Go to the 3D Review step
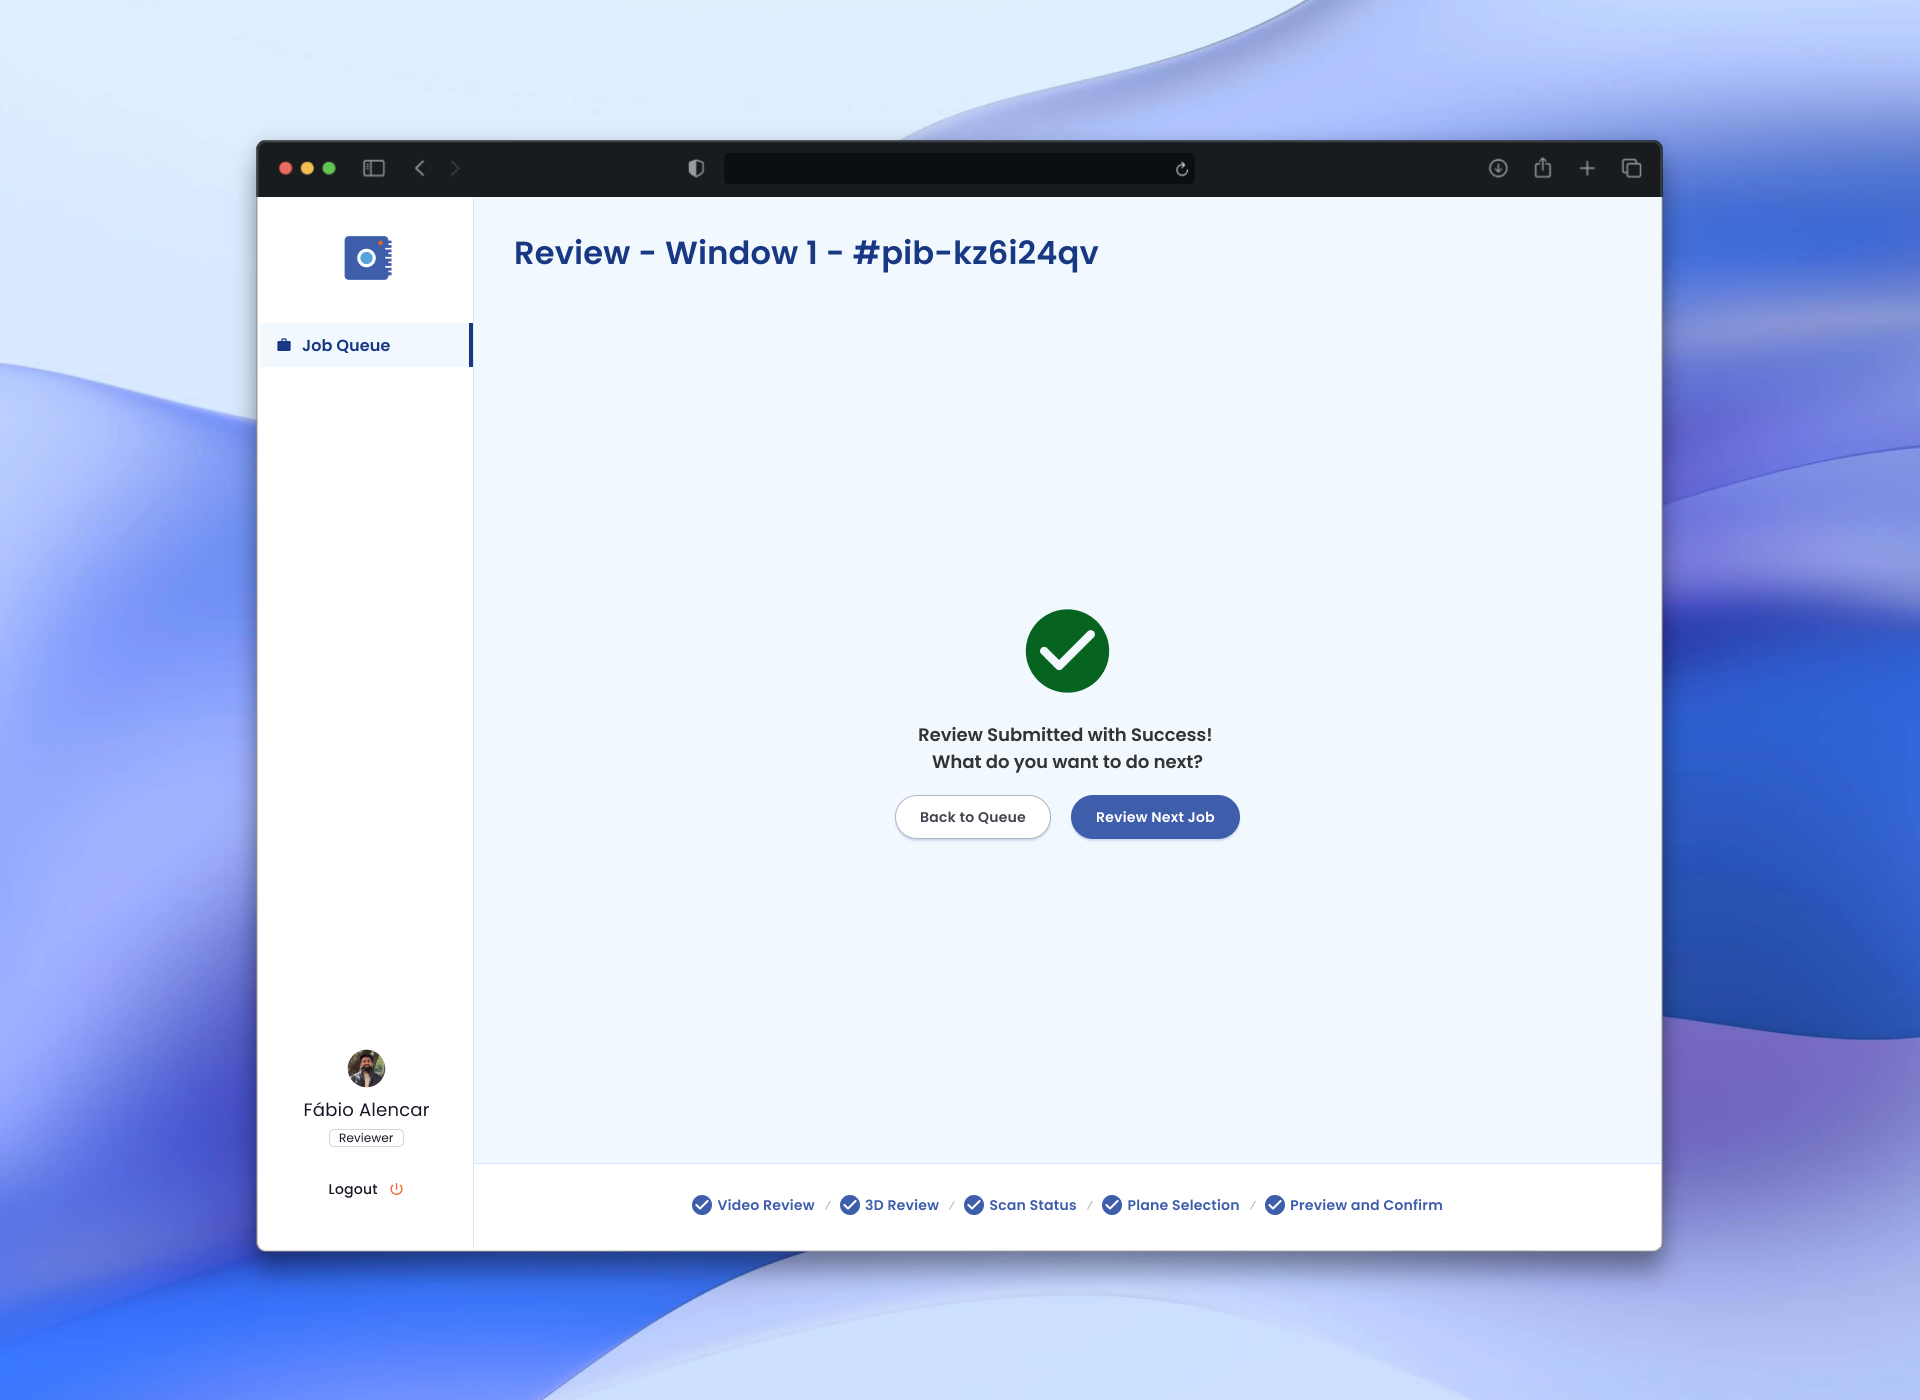The width and height of the screenshot is (1920, 1400). pyautogui.click(x=901, y=1205)
